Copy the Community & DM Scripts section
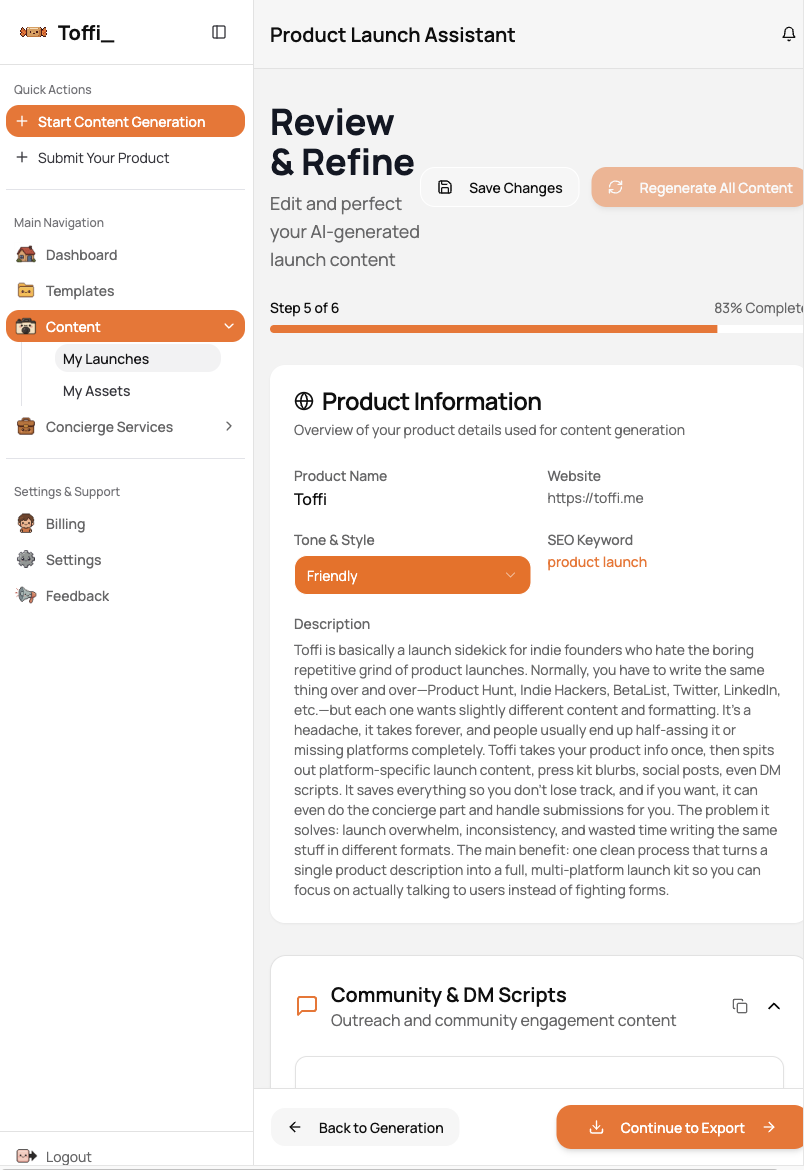This screenshot has height=1170, width=804. pos(740,1006)
